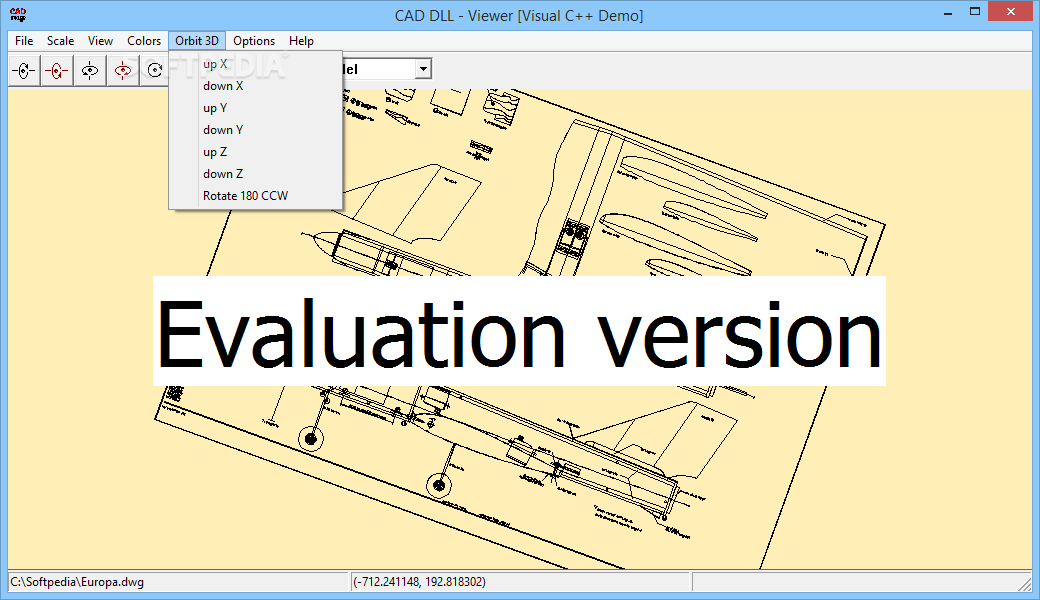The image size is (1040, 600).
Task: Click the coordinates readout (-712.241148, 192.818302)
Action: click(419, 582)
